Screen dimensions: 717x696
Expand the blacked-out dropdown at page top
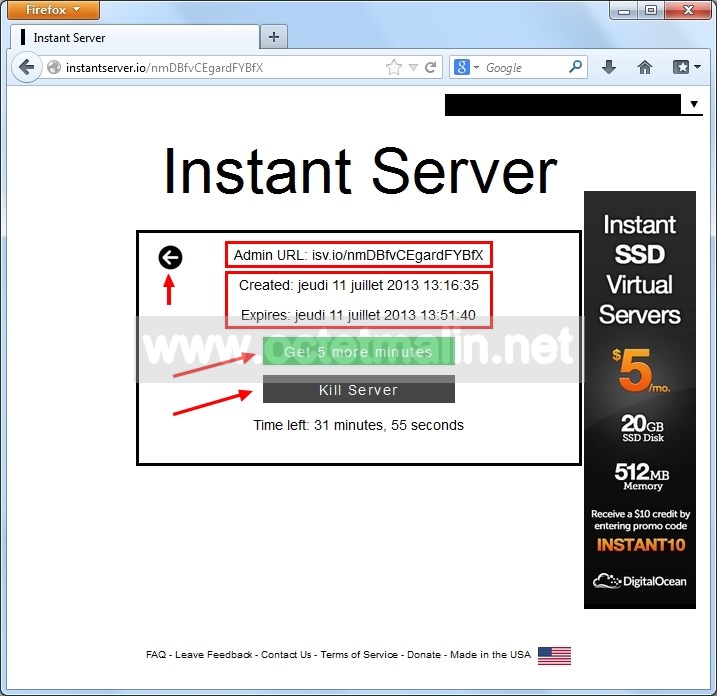[x=694, y=104]
